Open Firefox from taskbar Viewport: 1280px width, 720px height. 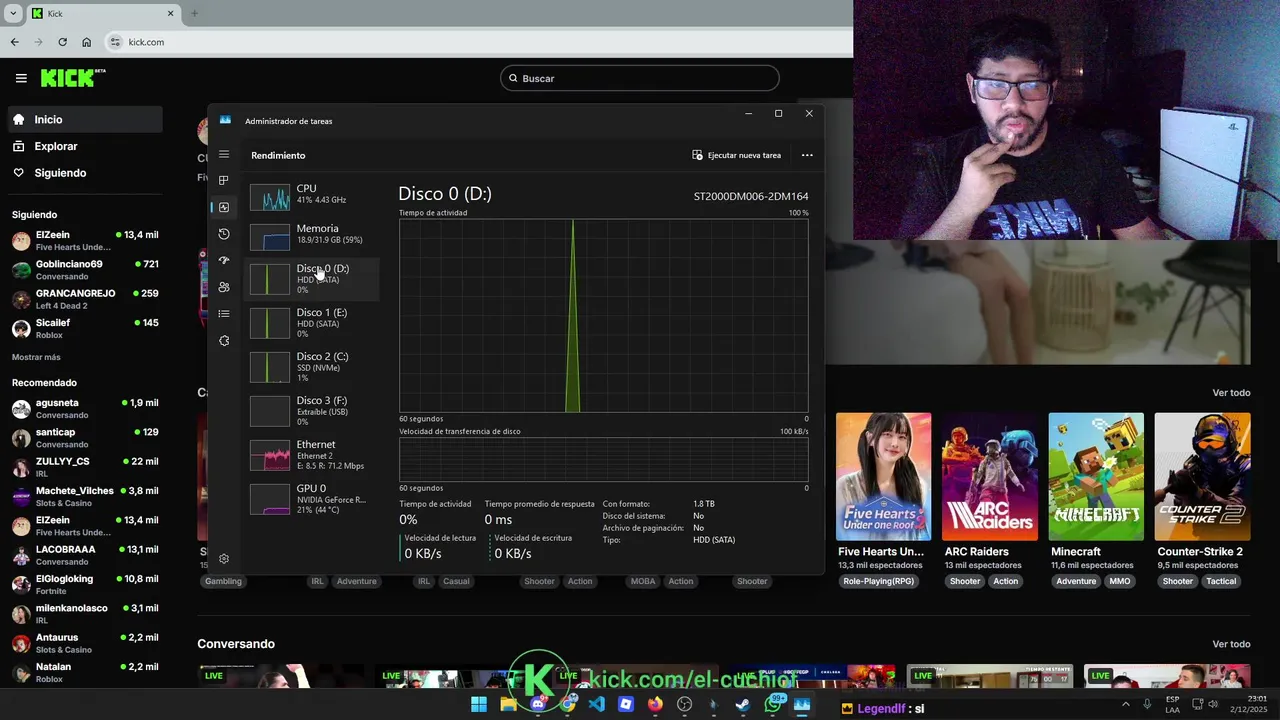point(655,704)
